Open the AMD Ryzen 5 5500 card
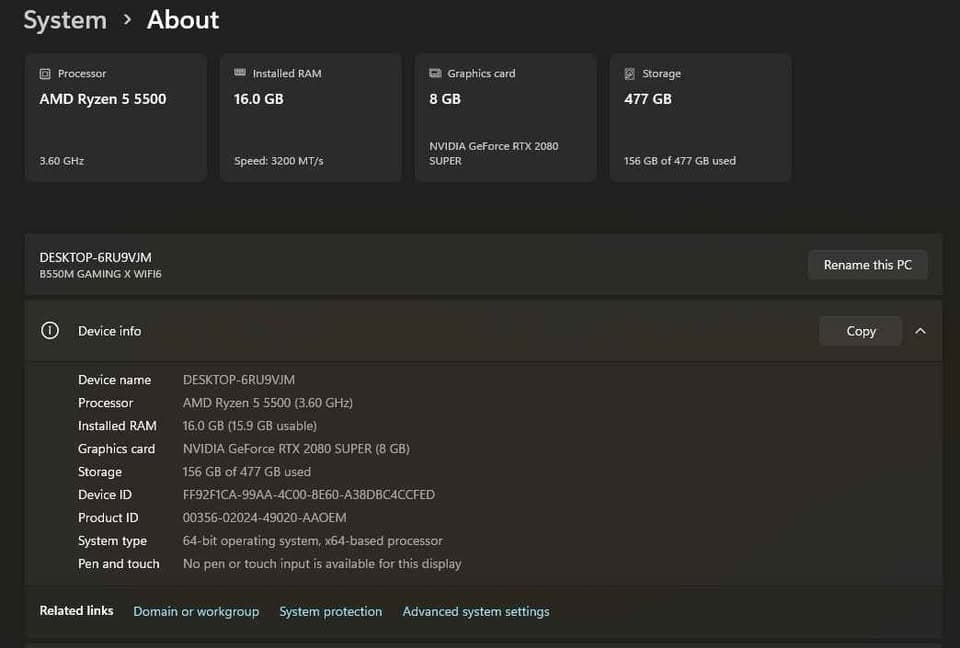The height and width of the screenshot is (648, 960). coord(116,118)
